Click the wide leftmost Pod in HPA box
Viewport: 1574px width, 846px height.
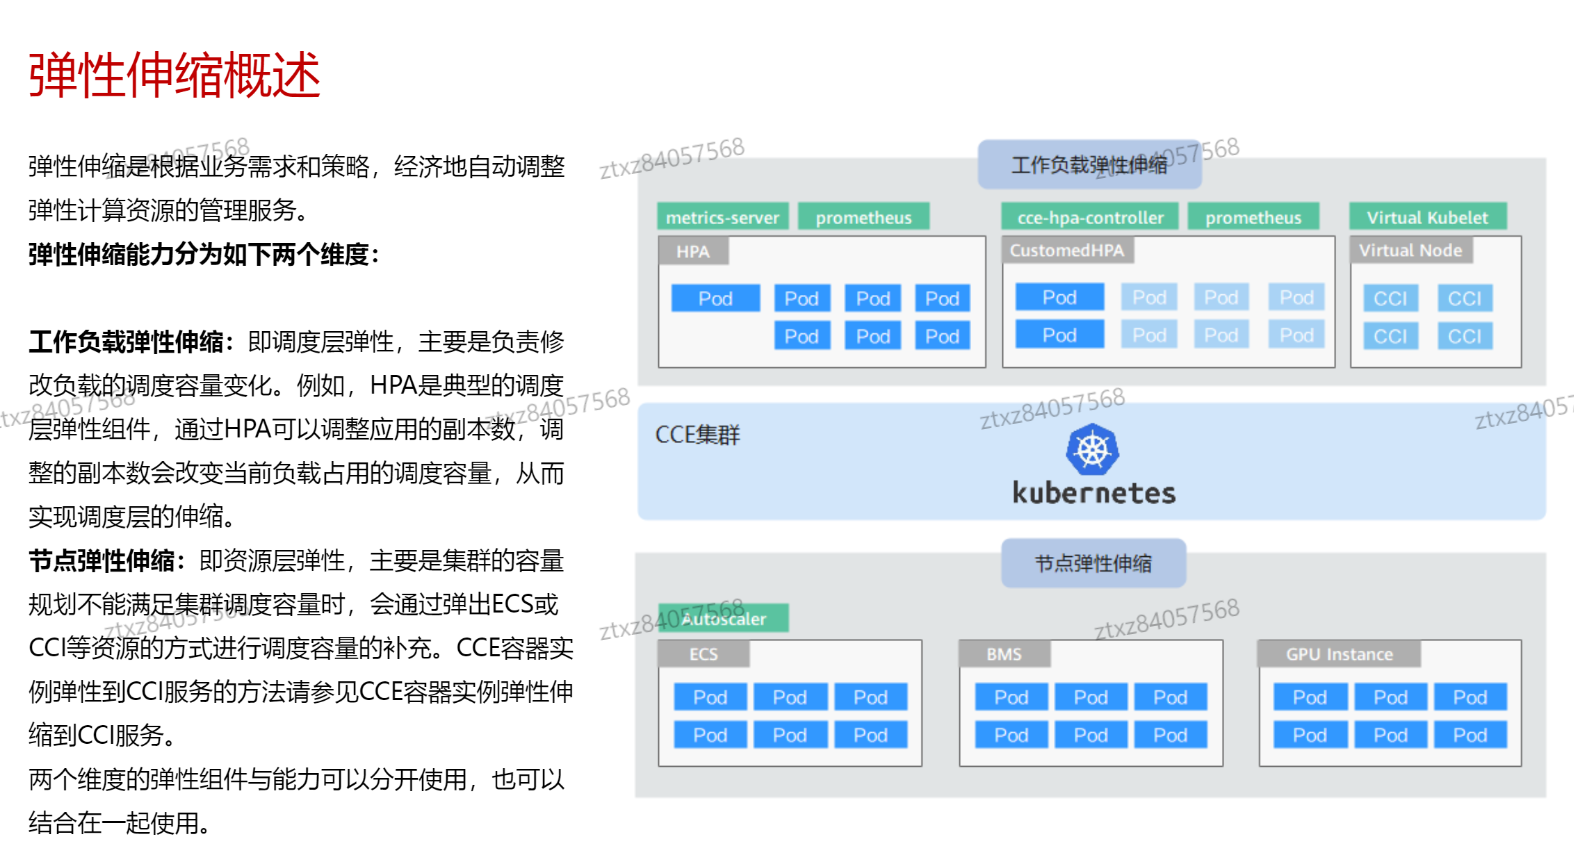click(715, 298)
